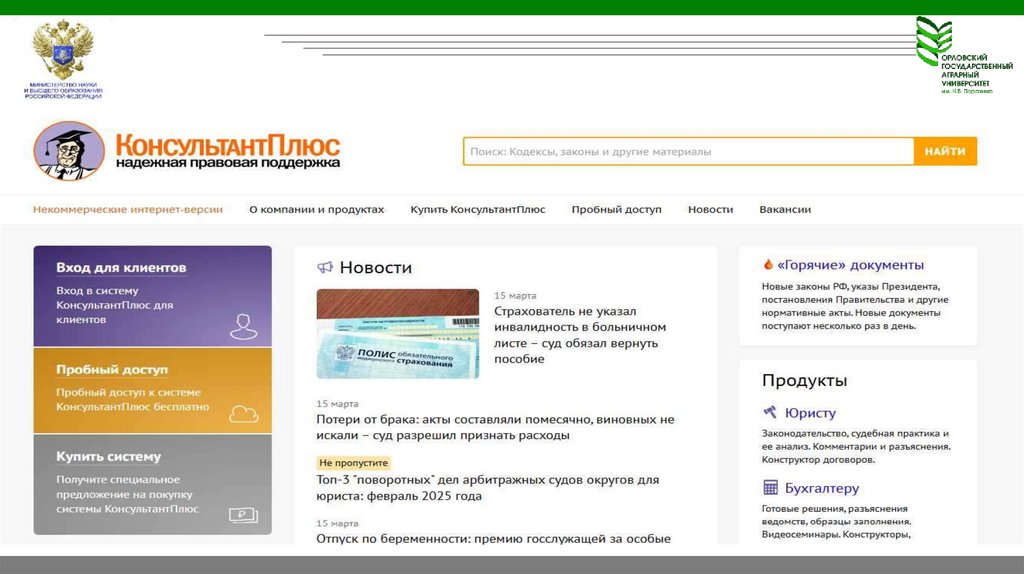This screenshot has width=1024, height=574.
Task: Open news Потери от брака article
Action: tap(495, 427)
